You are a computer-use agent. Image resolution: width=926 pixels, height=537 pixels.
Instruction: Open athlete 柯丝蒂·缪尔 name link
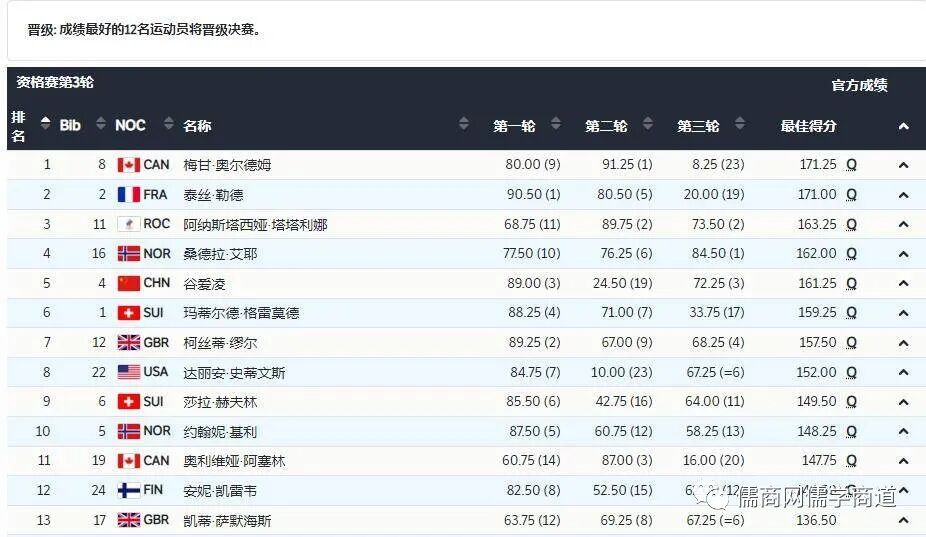point(220,343)
